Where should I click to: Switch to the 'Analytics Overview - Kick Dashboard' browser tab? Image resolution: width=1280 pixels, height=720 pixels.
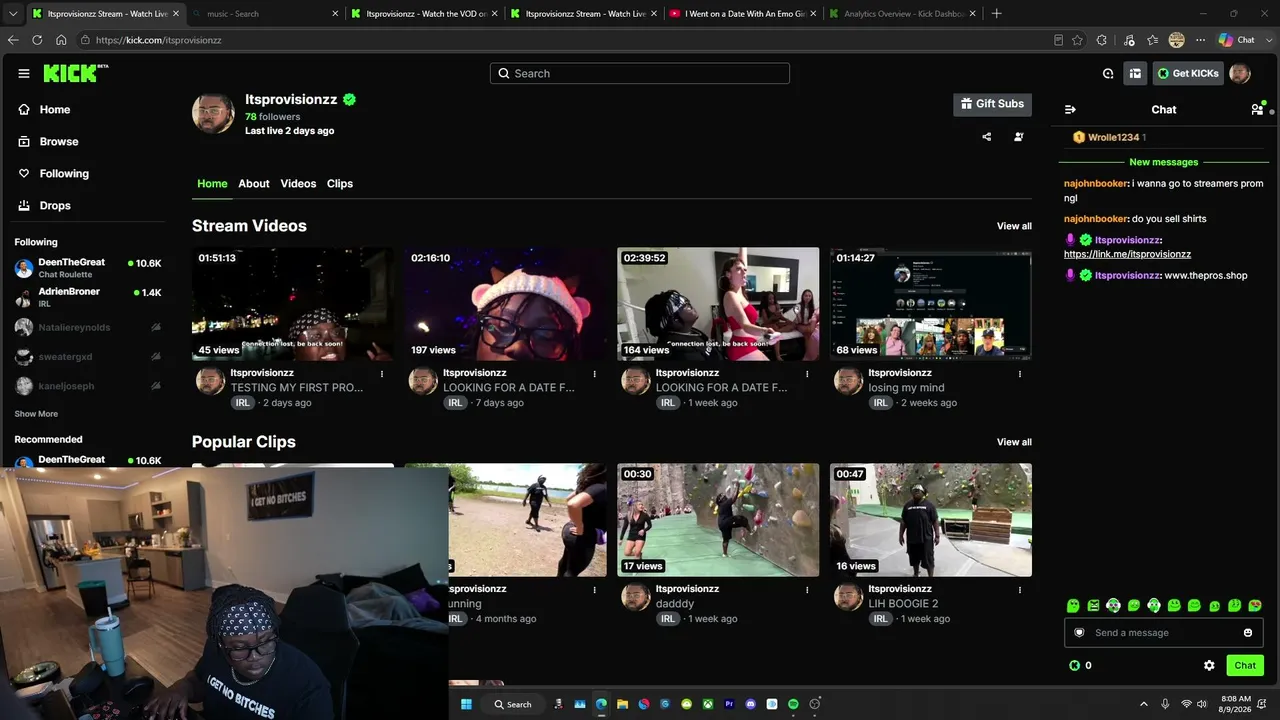(x=900, y=14)
